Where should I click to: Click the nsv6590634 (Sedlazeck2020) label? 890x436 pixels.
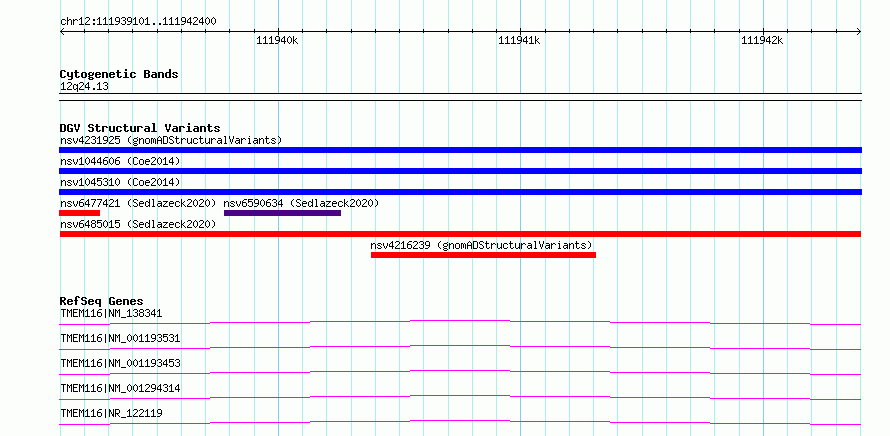[301, 203]
